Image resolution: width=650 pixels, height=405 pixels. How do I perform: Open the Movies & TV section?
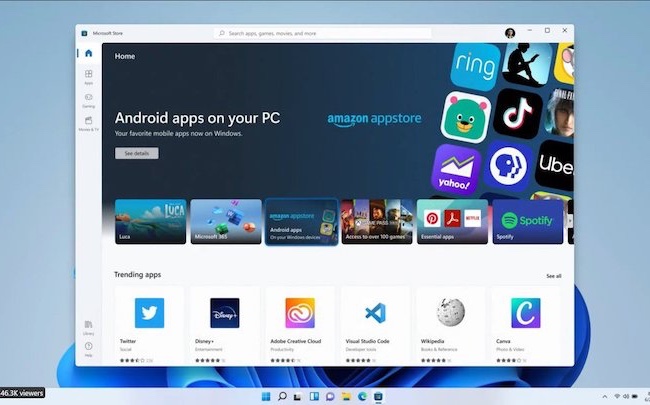point(88,124)
